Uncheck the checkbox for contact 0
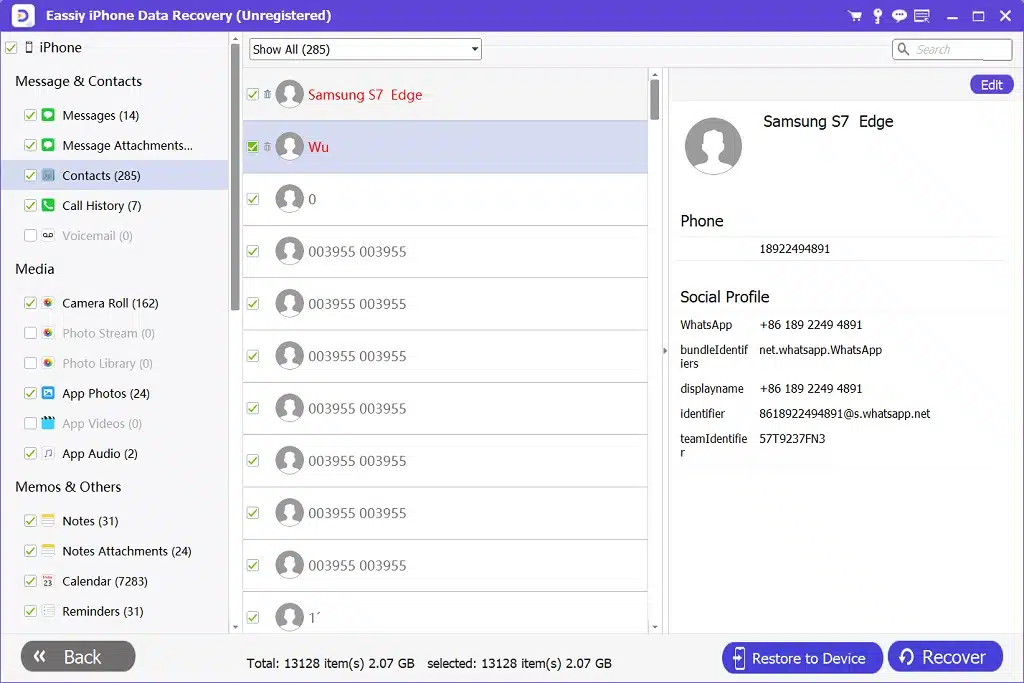 [253, 199]
